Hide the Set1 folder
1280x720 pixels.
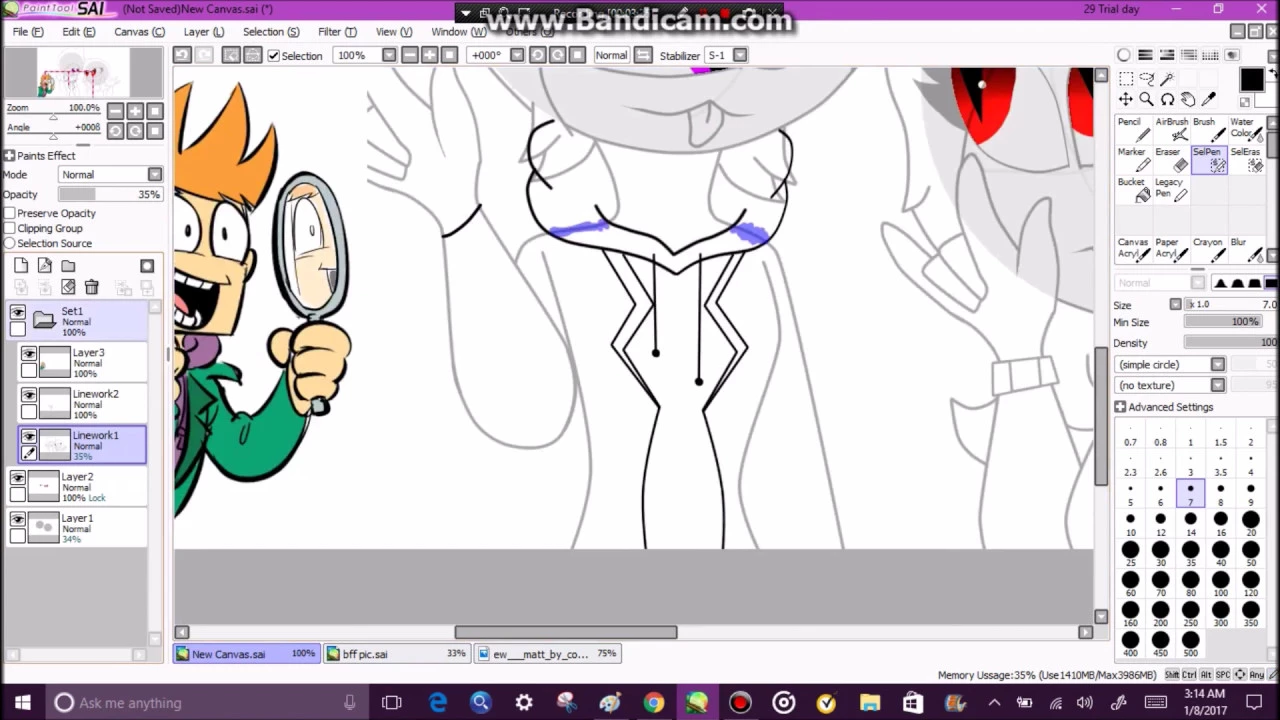coord(18,312)
